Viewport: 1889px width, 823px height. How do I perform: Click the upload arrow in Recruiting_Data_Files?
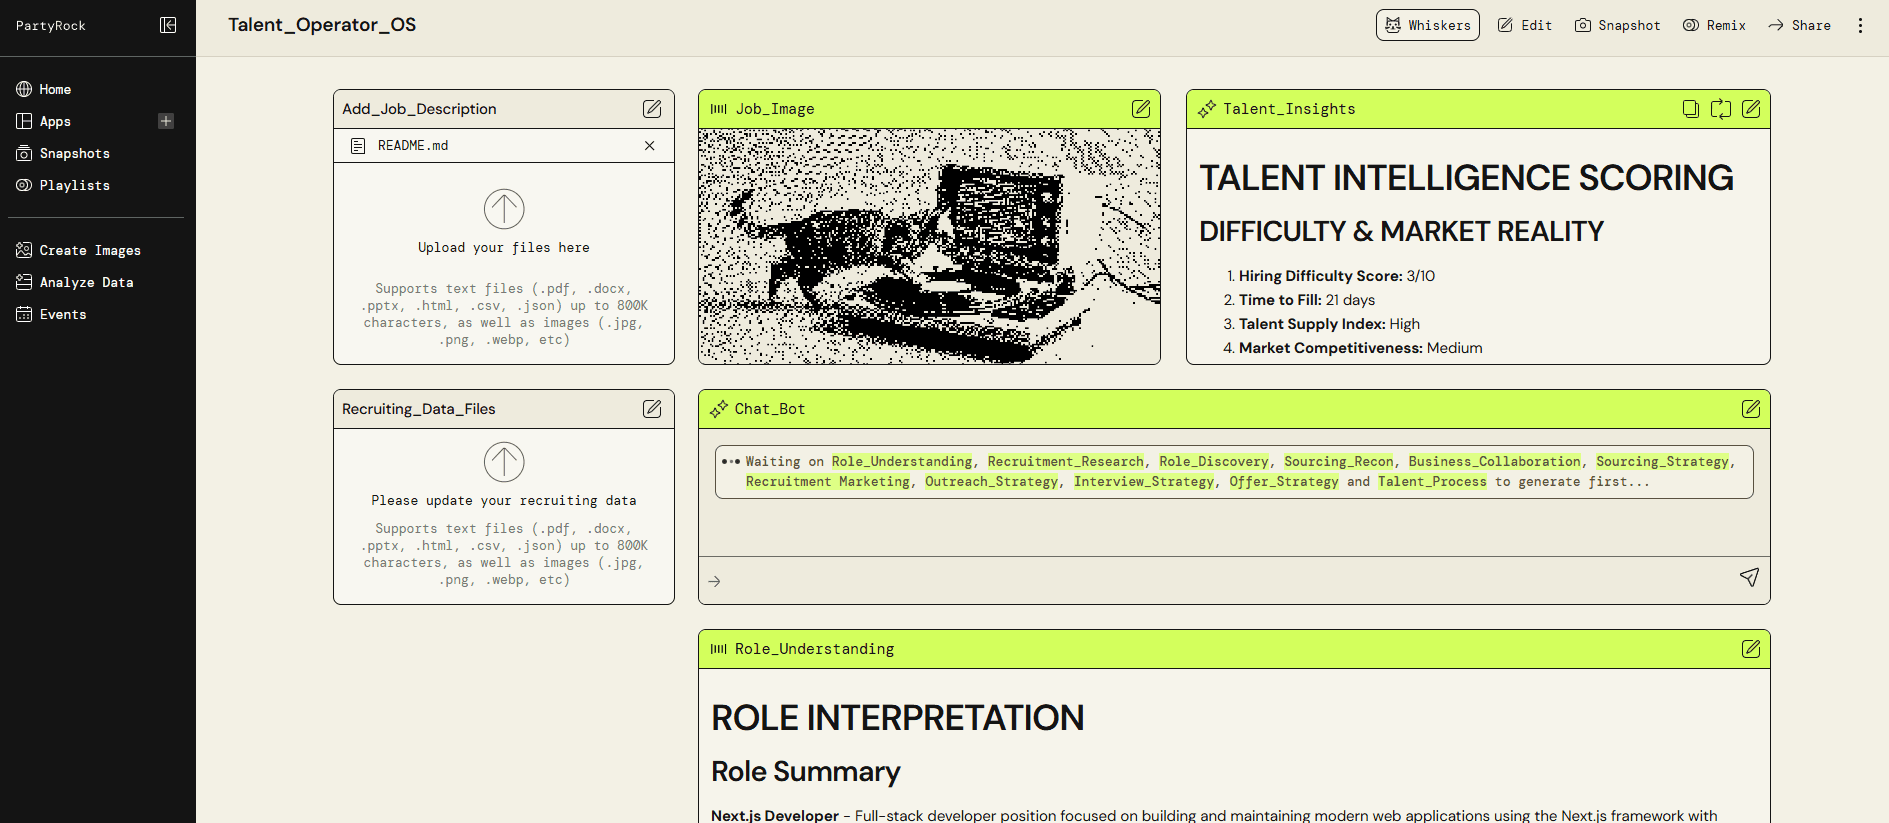click(504, 462)
